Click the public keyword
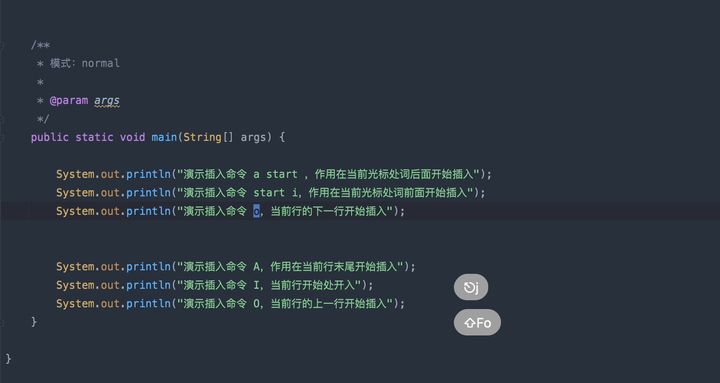The width and height of the screenshot is (720, 383). point(50,137)
